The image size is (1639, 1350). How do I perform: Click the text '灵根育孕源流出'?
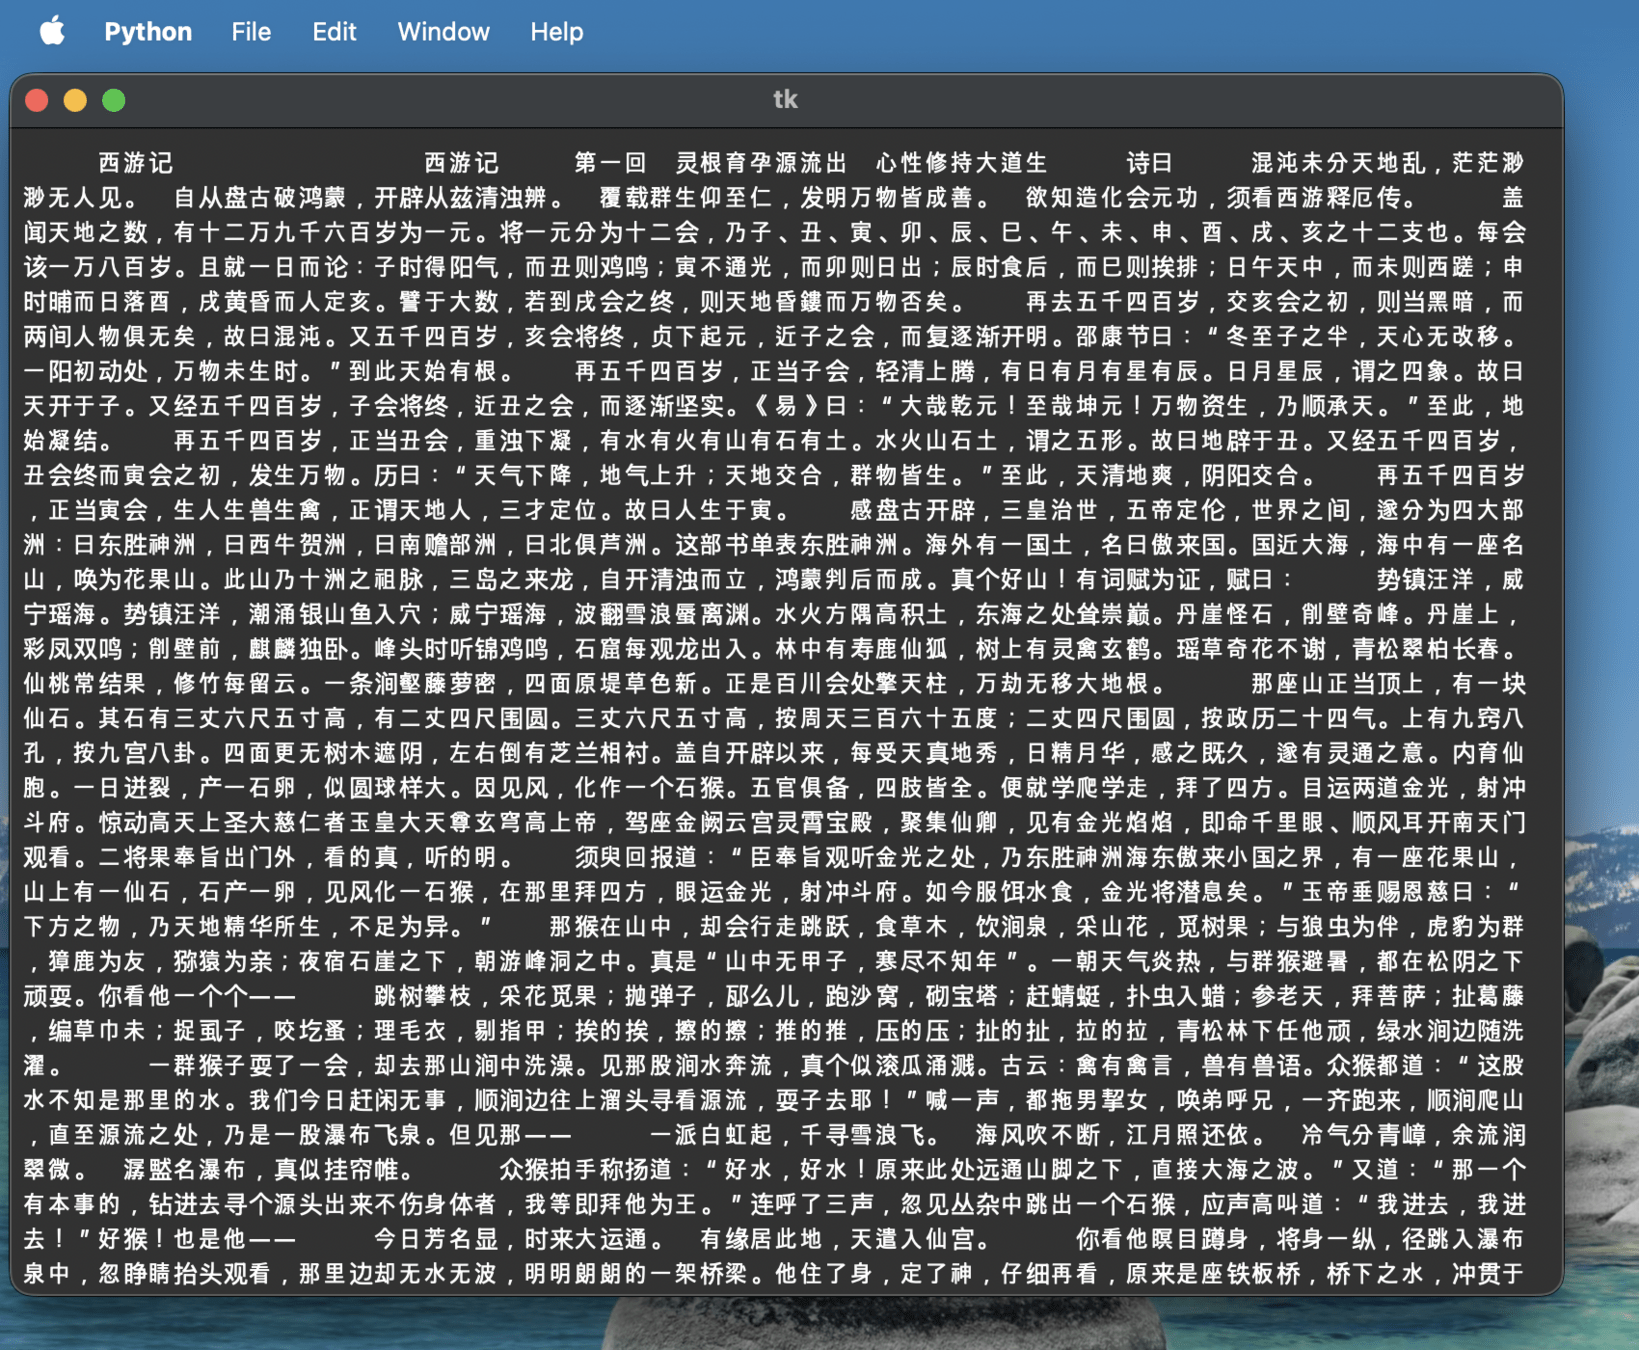point(761,163)
